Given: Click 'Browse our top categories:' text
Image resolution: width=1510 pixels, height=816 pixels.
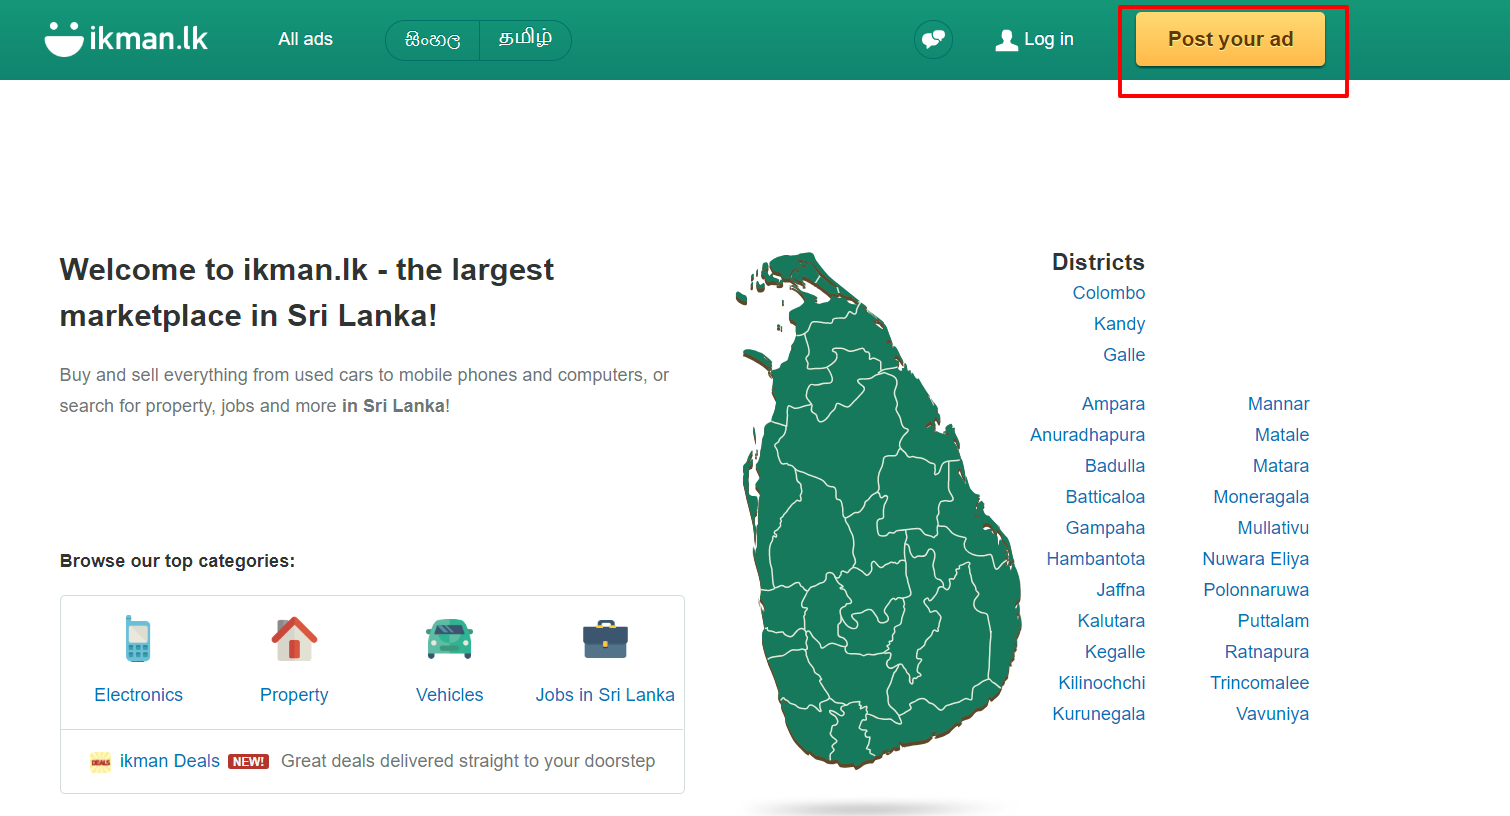Looking at the screenshot, I should click(x=177, y=561).
